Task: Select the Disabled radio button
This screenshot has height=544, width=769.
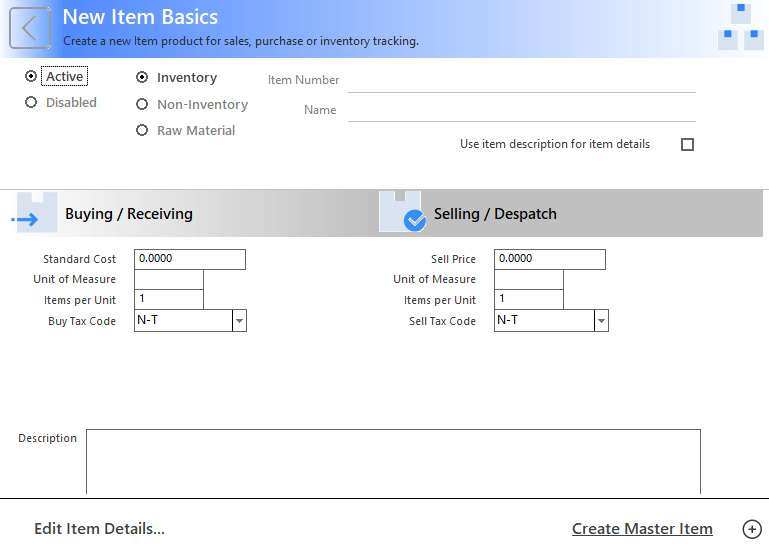Action: coord(31,102)
